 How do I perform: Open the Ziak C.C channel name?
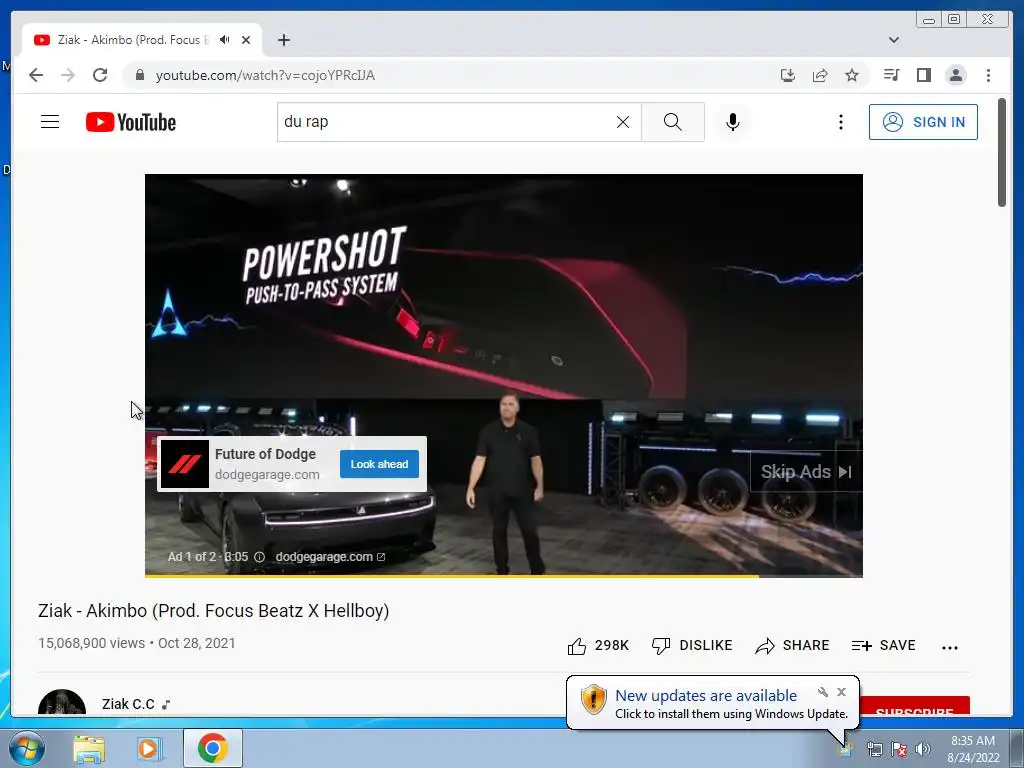[x=128, y=704]
